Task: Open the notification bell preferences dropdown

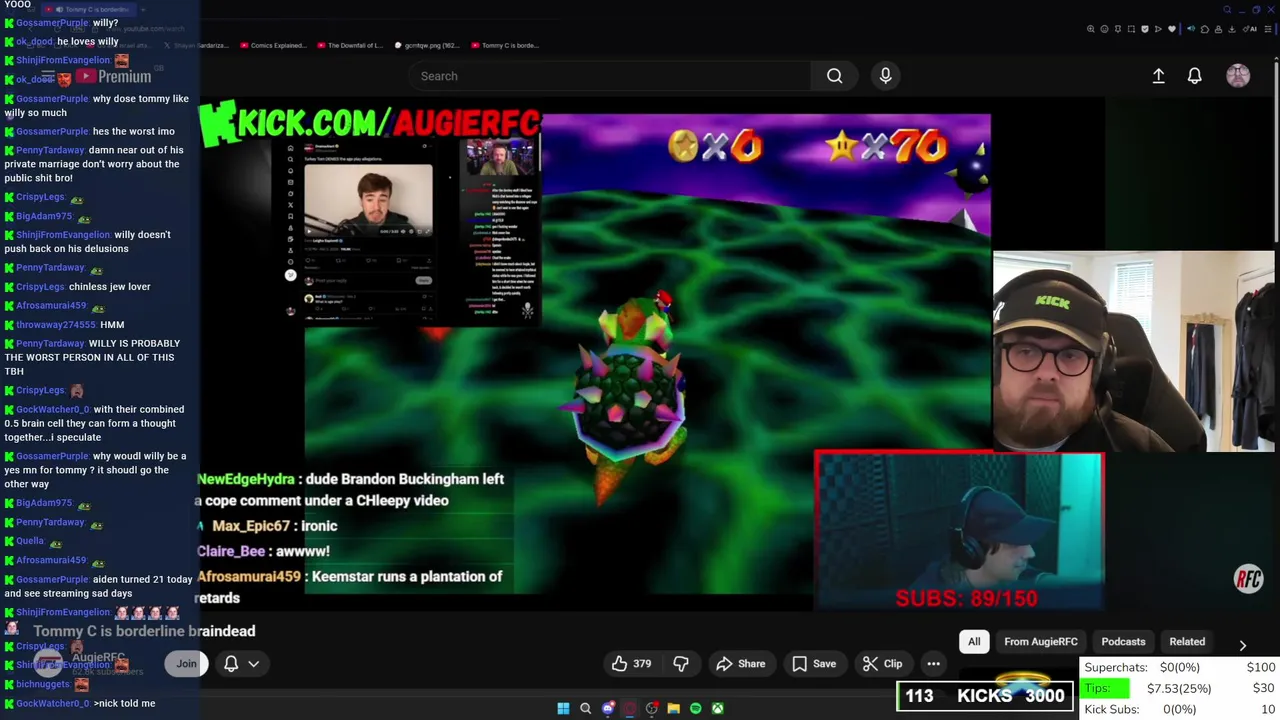Action: coord(241,663)
